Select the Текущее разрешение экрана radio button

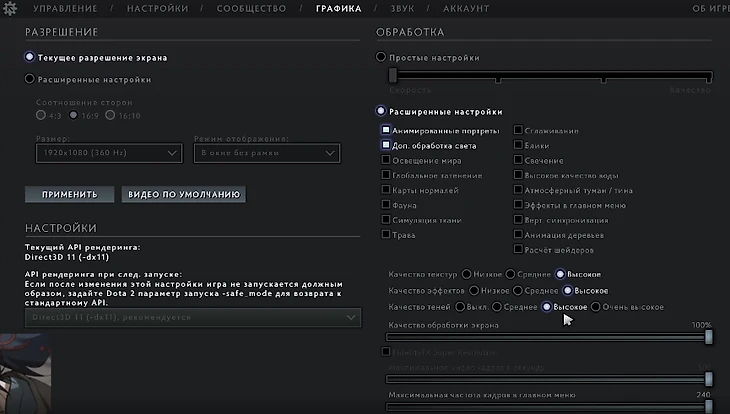click(30, 58)
